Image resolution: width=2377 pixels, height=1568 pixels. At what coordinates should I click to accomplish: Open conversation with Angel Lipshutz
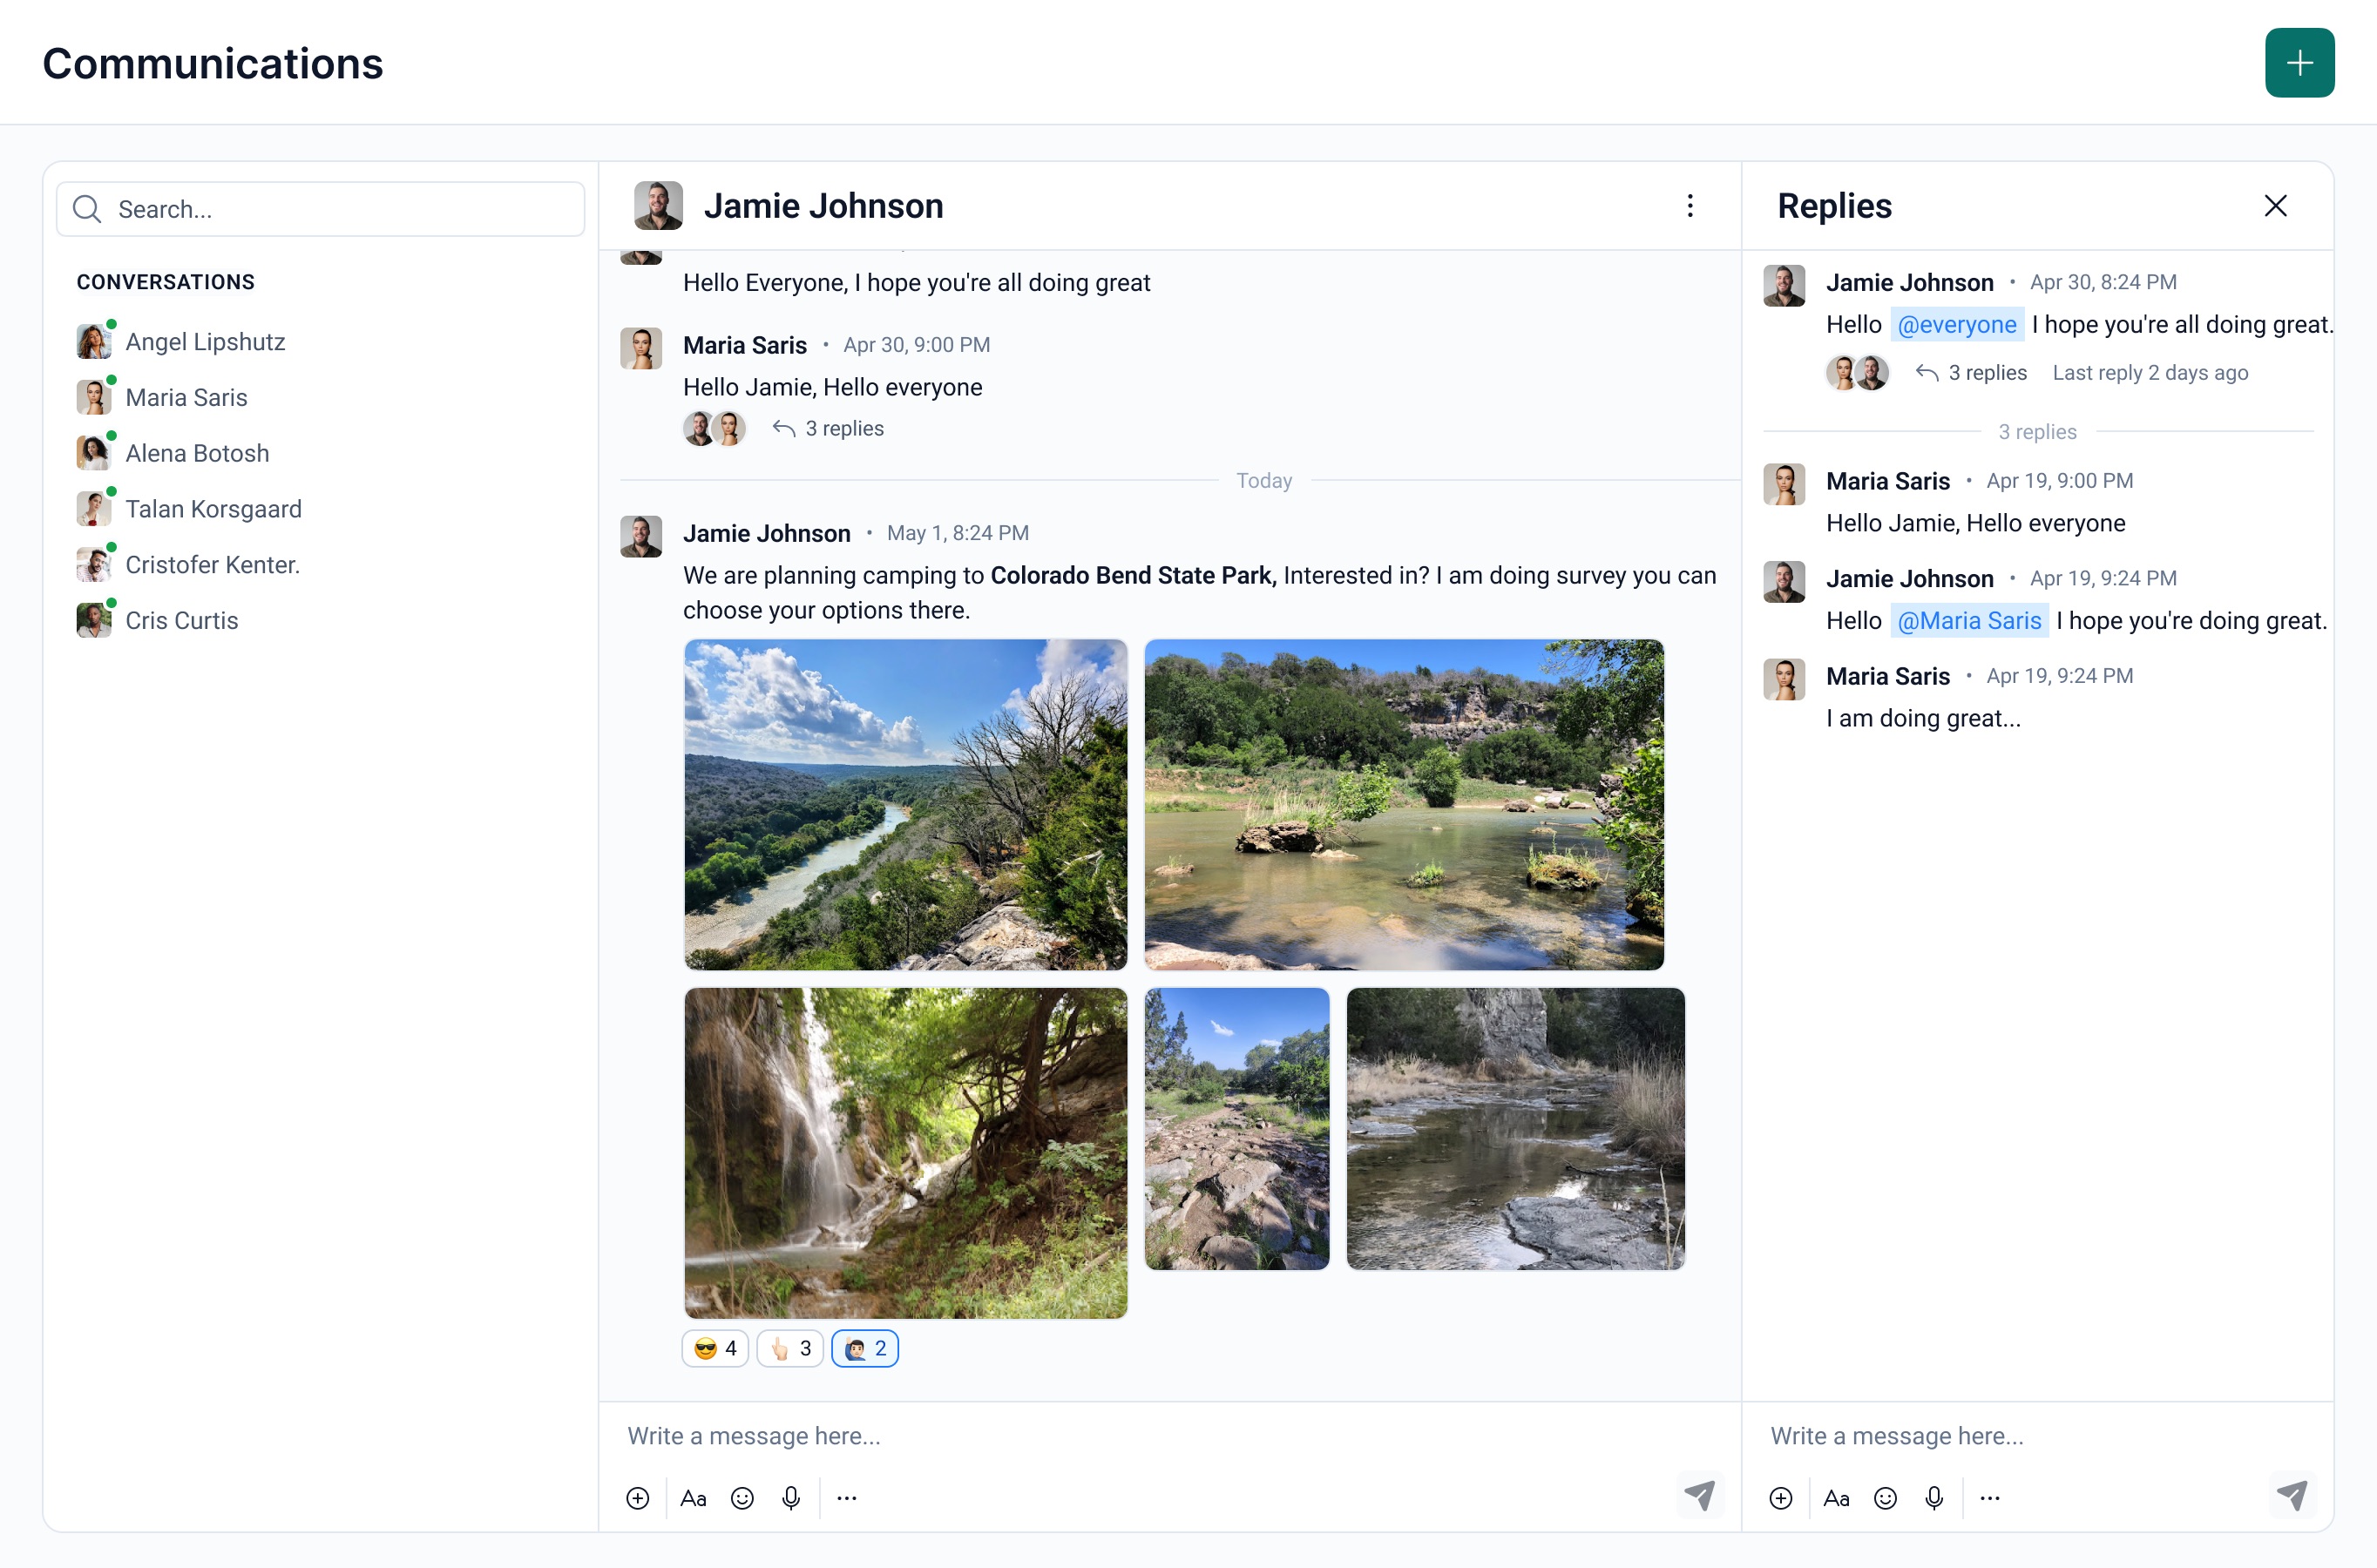205,342
